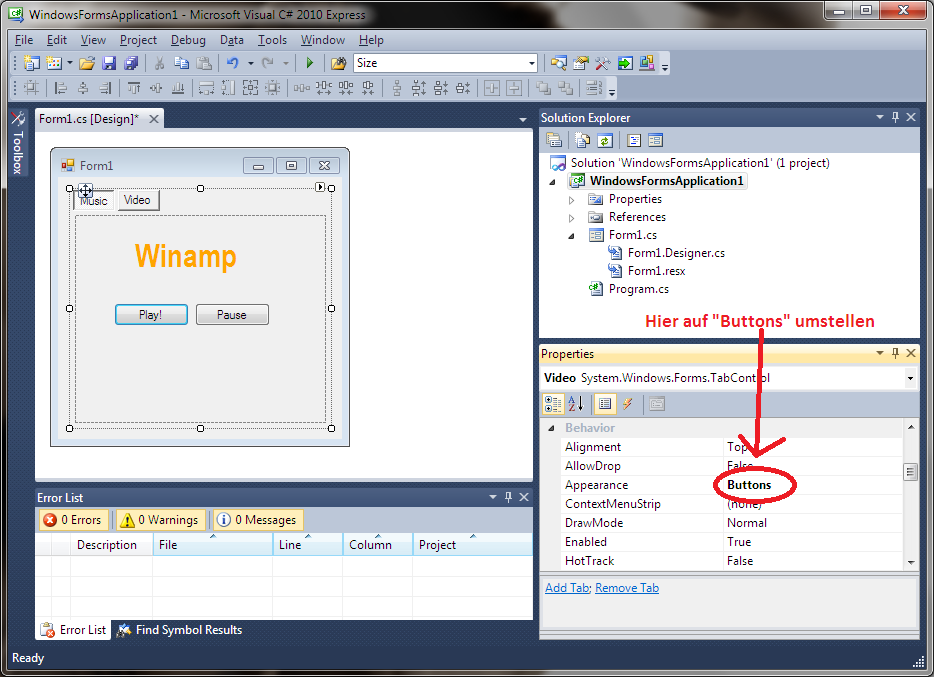The image size is (934, 677).
Task: Click the Find in Files icon
Action: pos(338,63)
